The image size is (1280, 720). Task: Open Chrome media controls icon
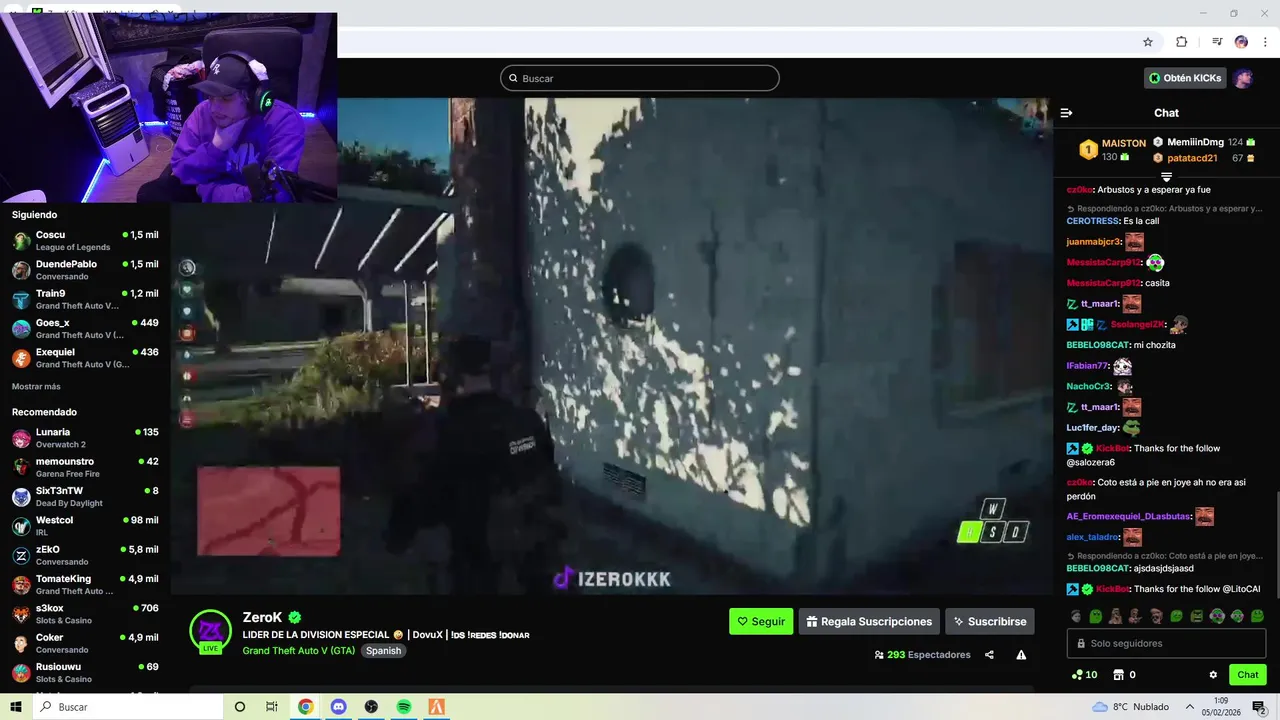1217,42
